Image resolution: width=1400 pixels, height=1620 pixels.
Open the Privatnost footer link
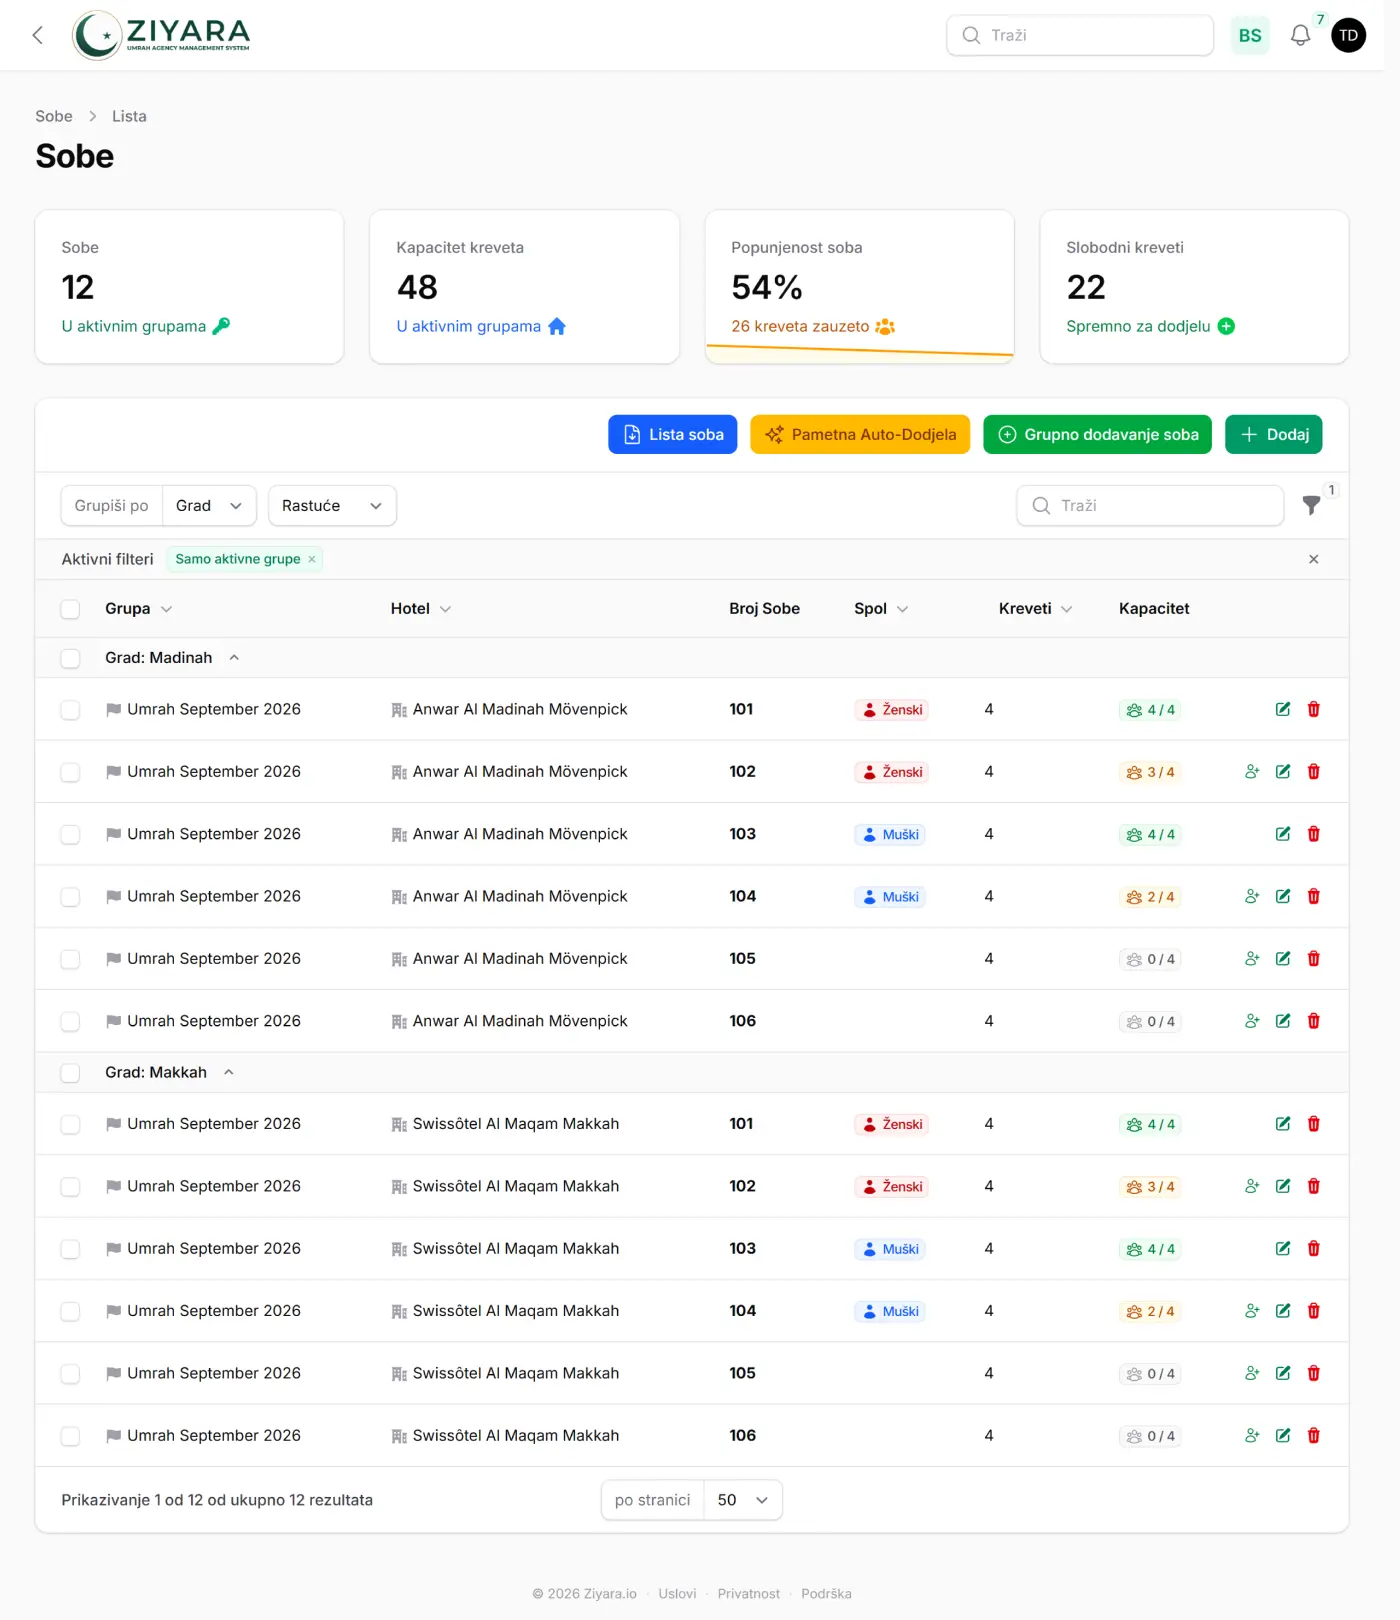[748, 1593]
